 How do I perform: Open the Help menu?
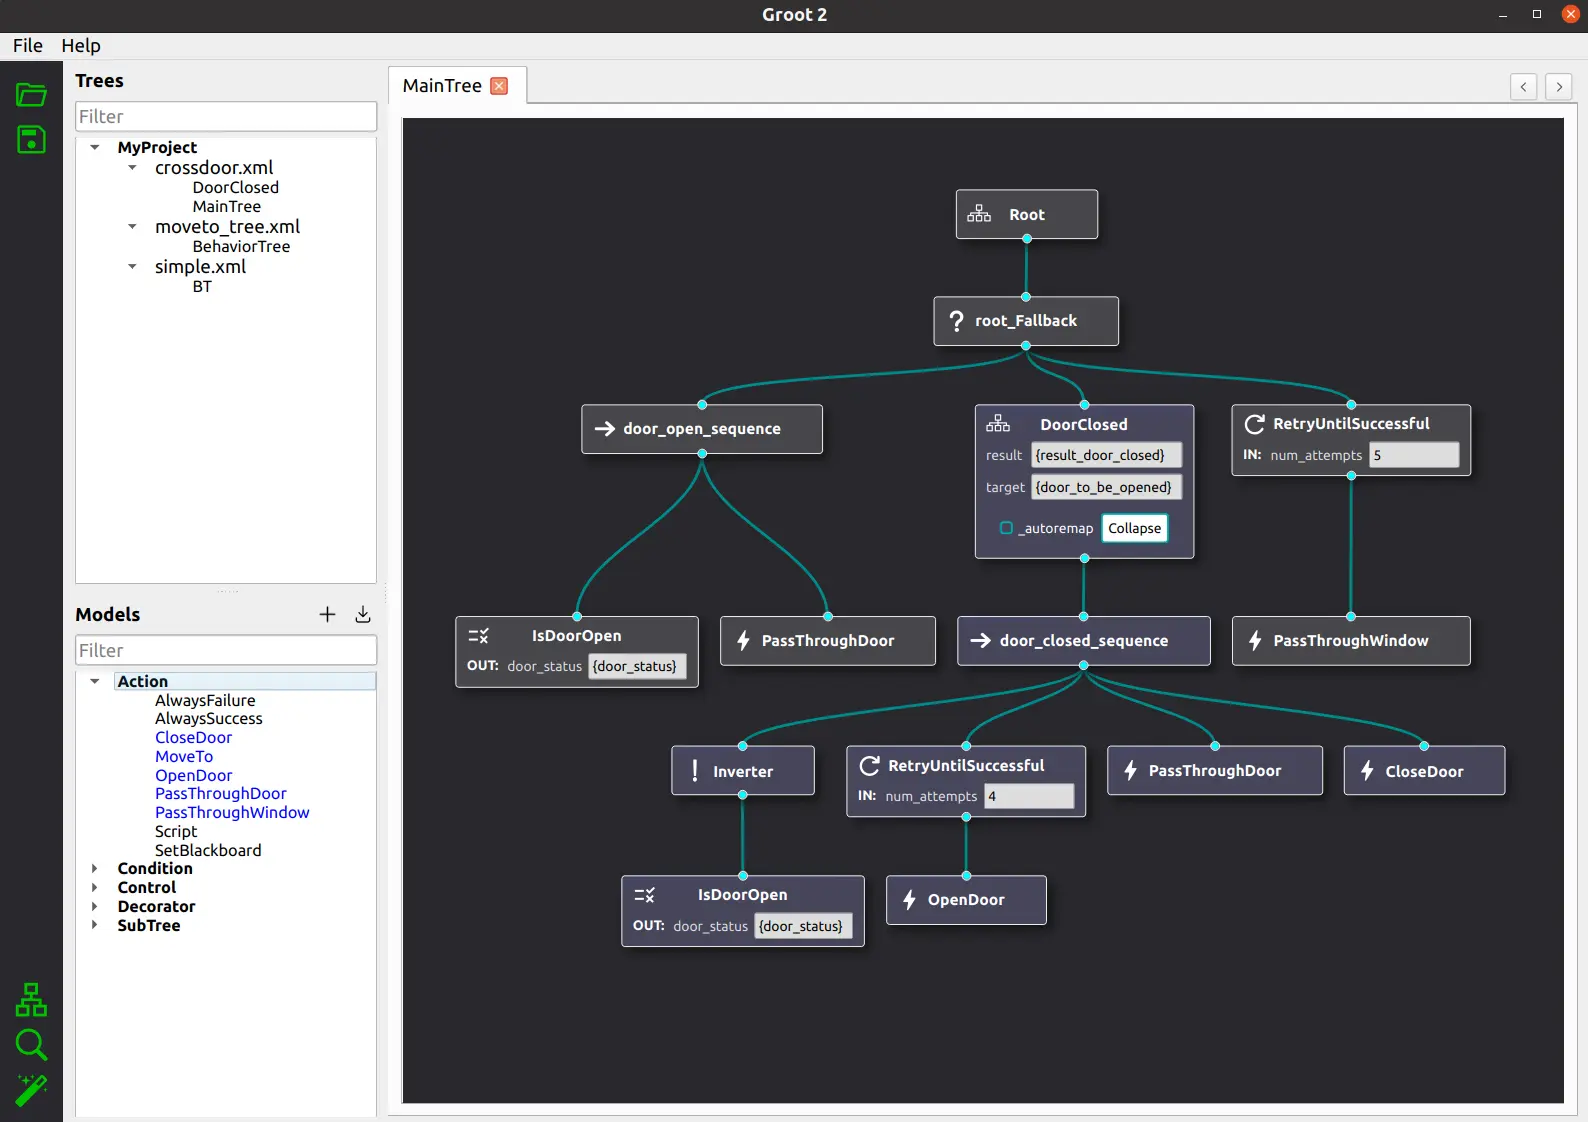81,46
